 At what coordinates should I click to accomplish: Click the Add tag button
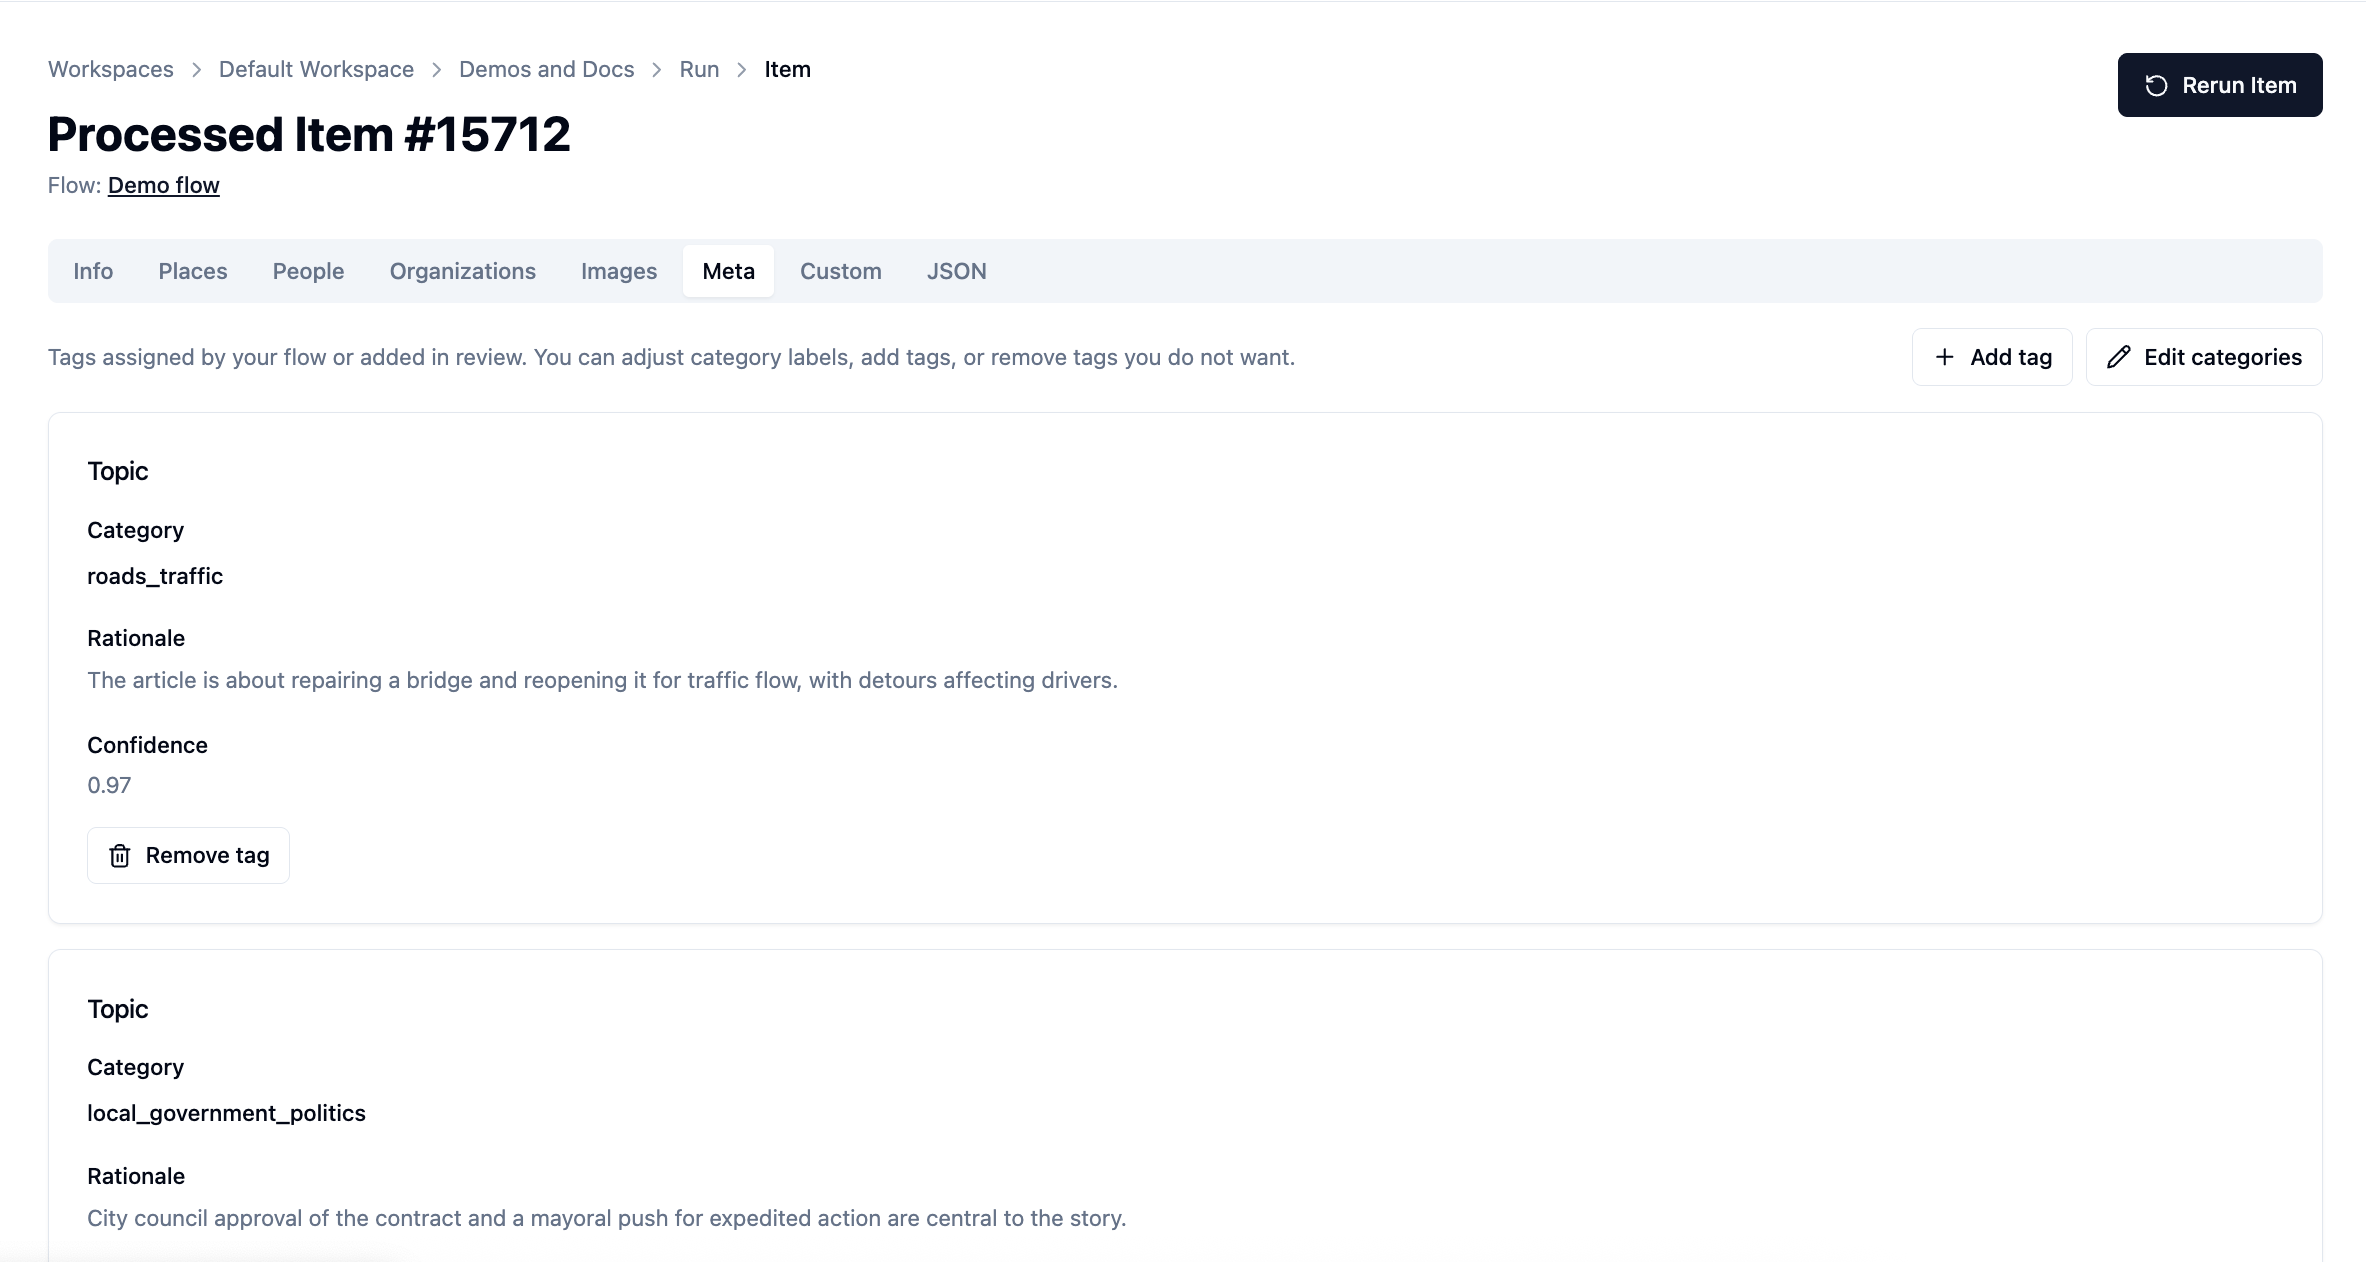[1992, 357]
